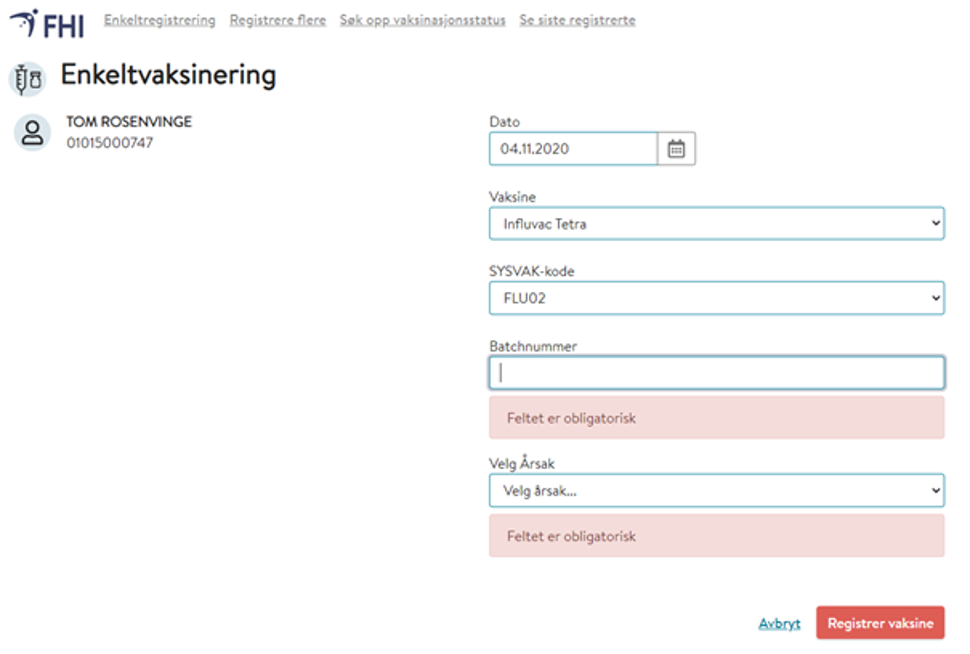Select patient name Tom Rosenvinge

tap(129, 122)
